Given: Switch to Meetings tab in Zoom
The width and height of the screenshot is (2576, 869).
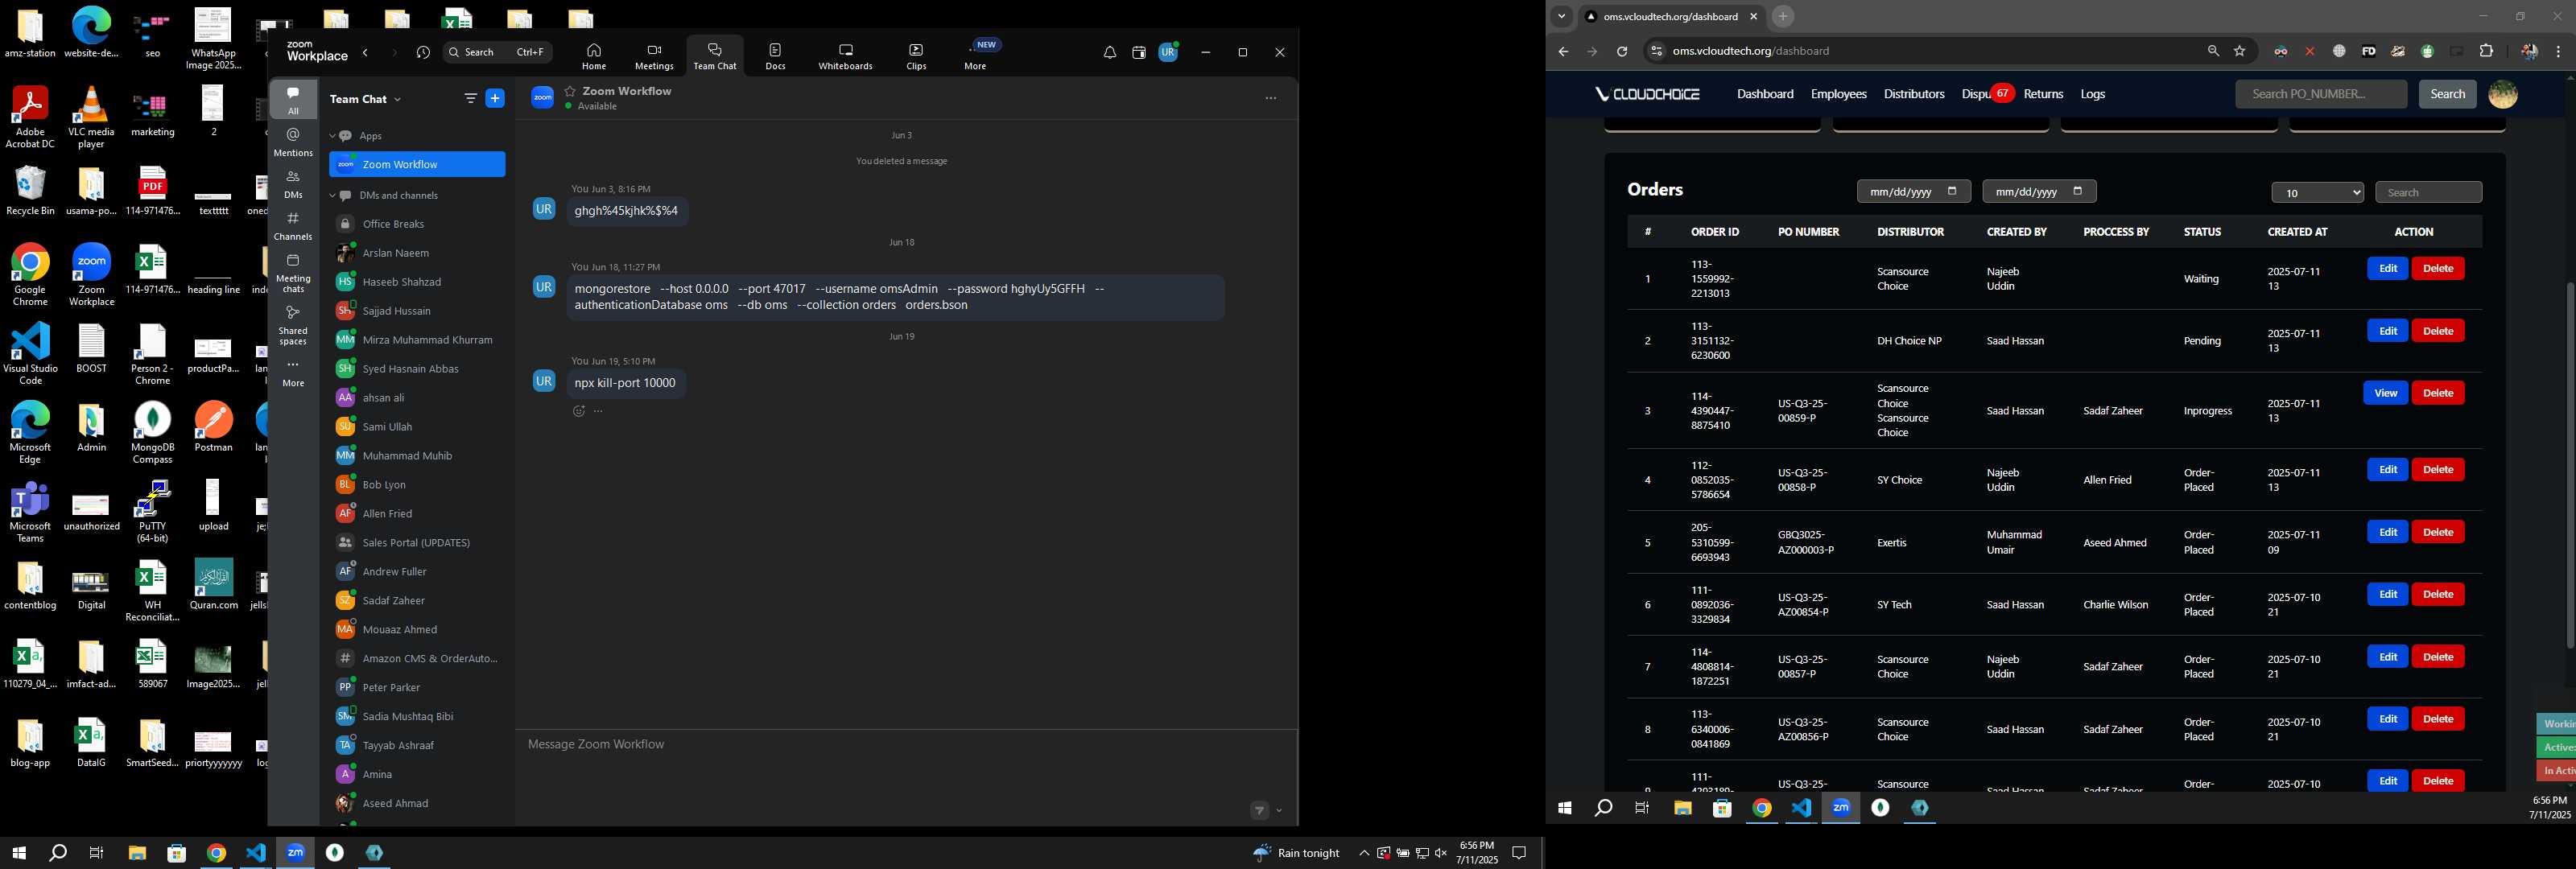Looking at the screenshot, I should pos(654,56).
